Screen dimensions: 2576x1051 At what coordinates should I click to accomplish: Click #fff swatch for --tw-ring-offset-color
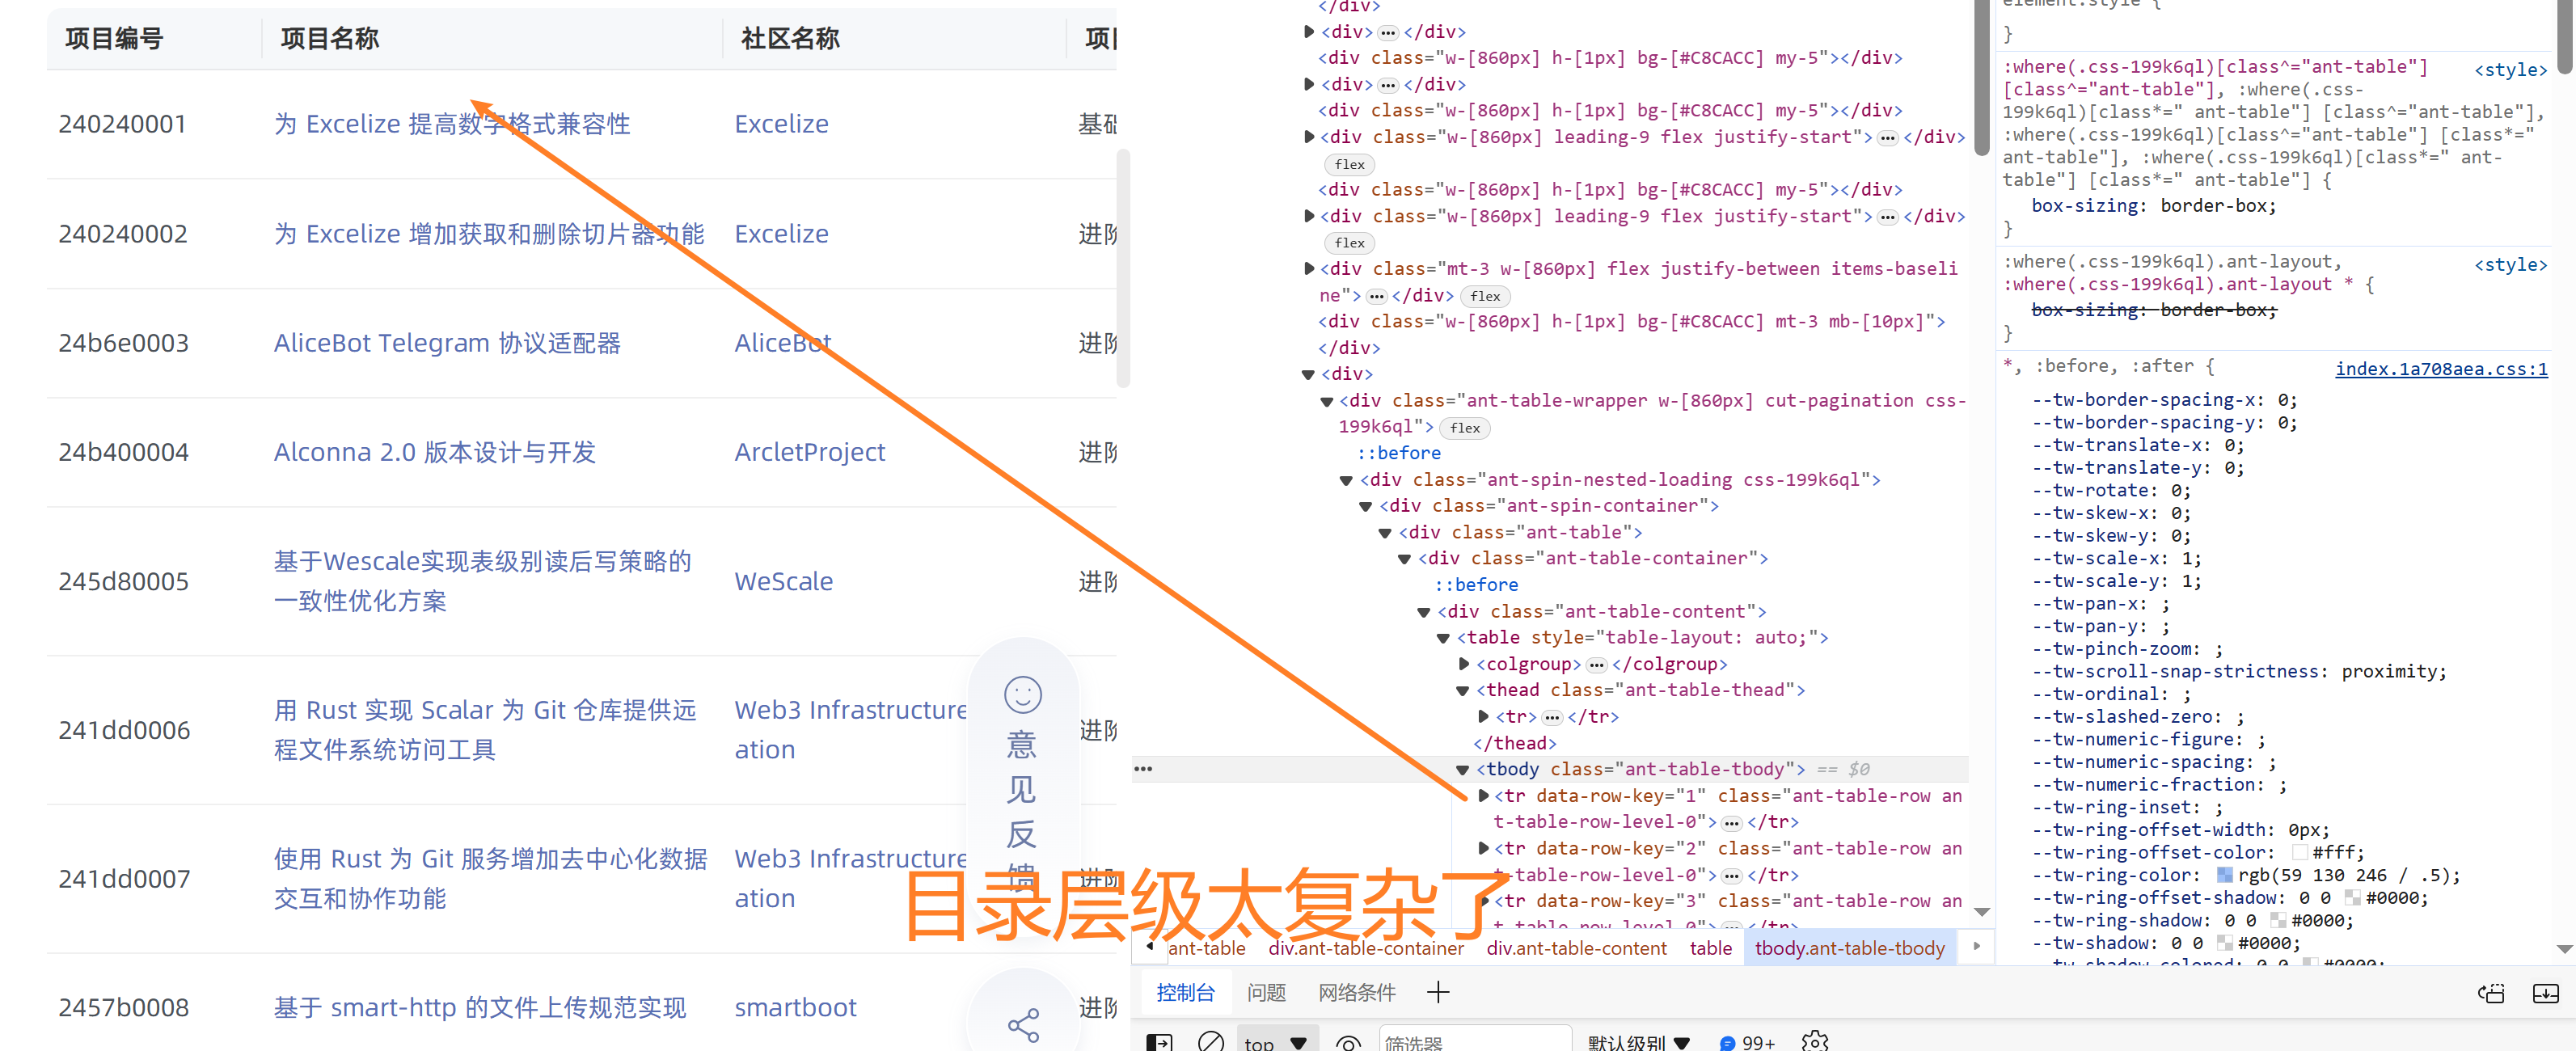click(2299, 852)
